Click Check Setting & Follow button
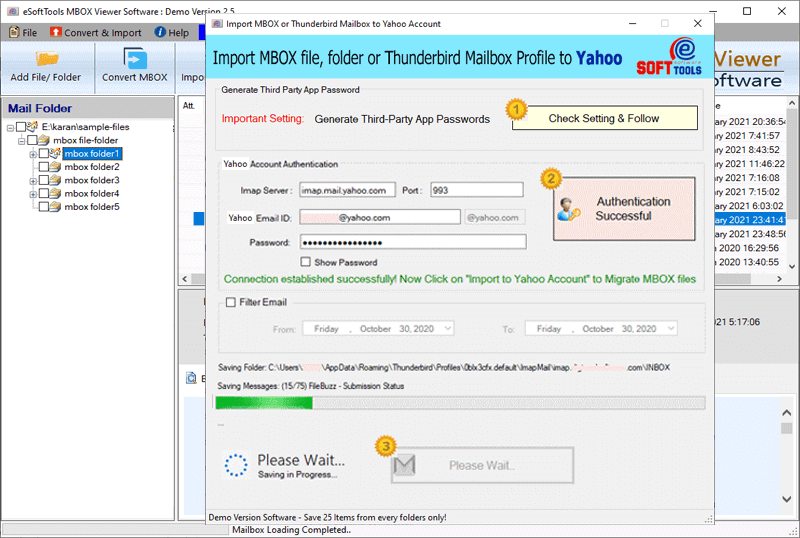The height and width of the screenshot is (538, 800). click(x=605, y=118)
